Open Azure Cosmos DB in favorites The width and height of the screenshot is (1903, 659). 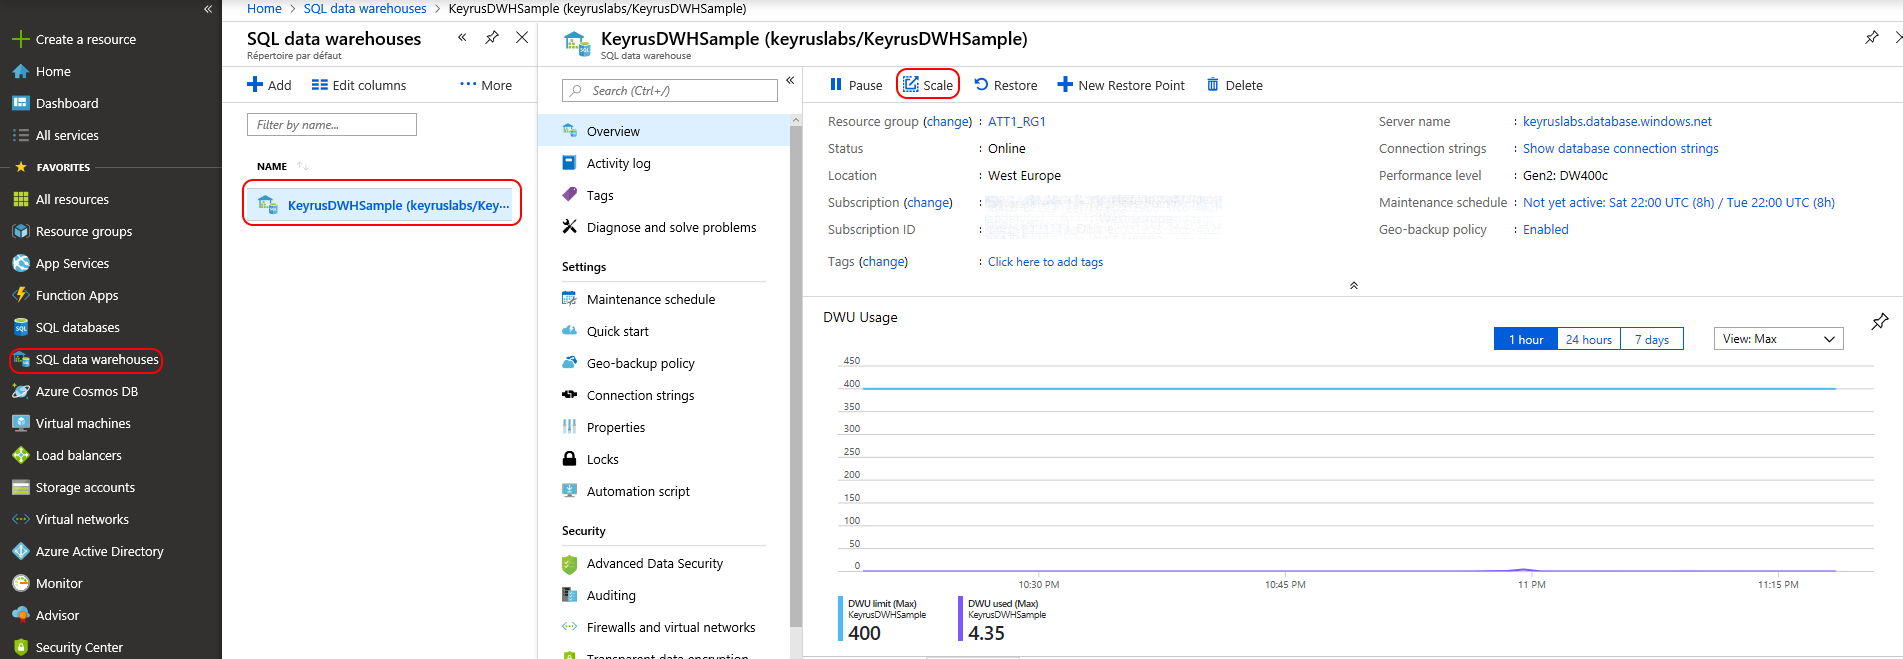point(87,391)
